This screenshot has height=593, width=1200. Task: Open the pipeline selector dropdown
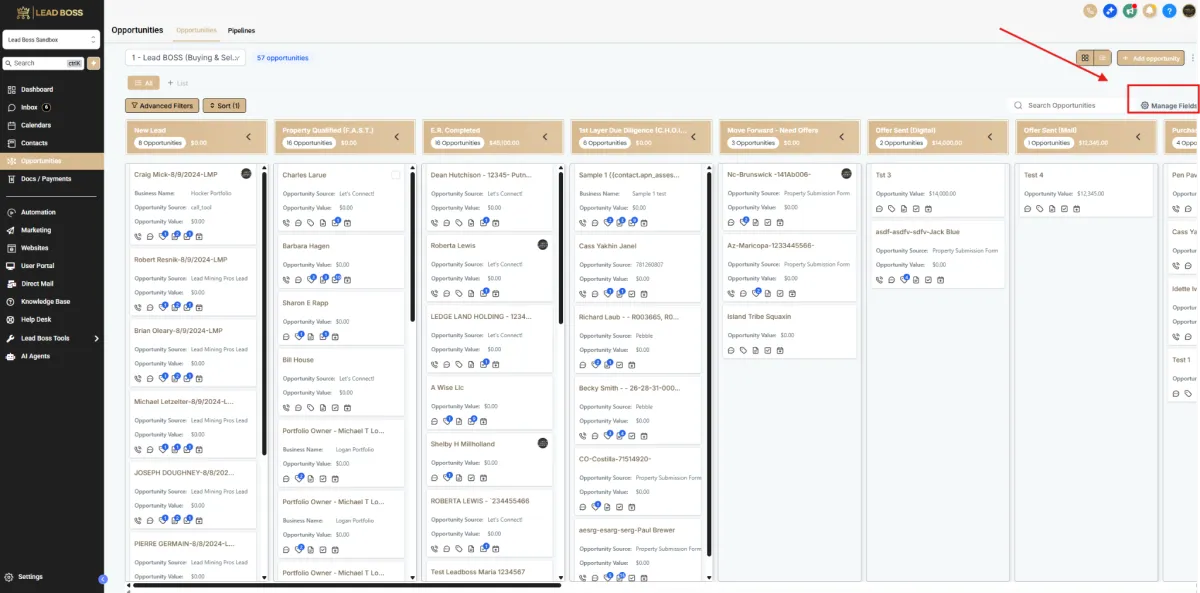tap(185, 58)
